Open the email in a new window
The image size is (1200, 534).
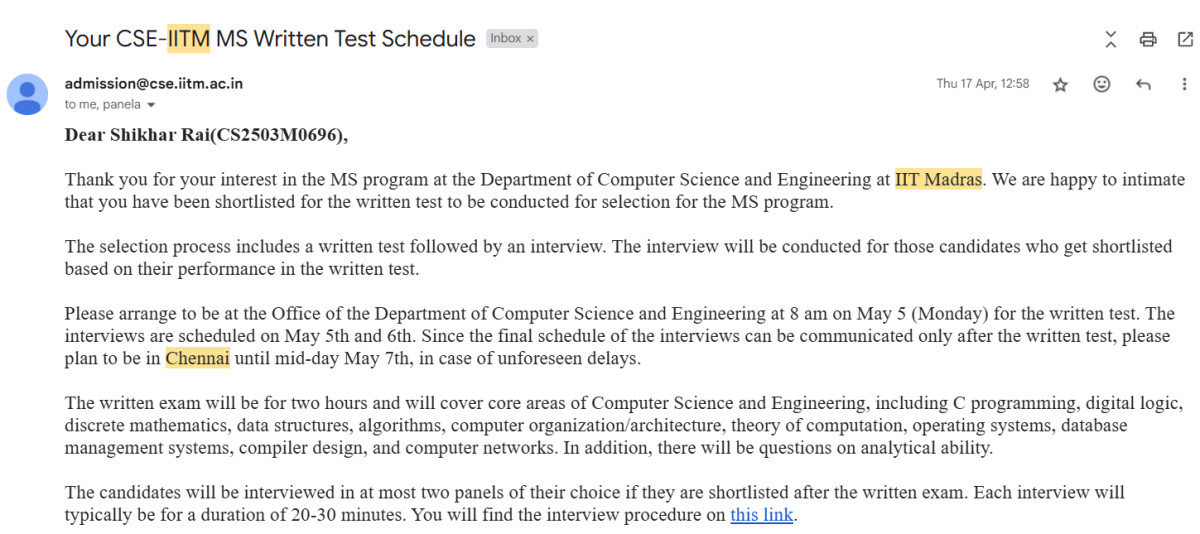1185,40
